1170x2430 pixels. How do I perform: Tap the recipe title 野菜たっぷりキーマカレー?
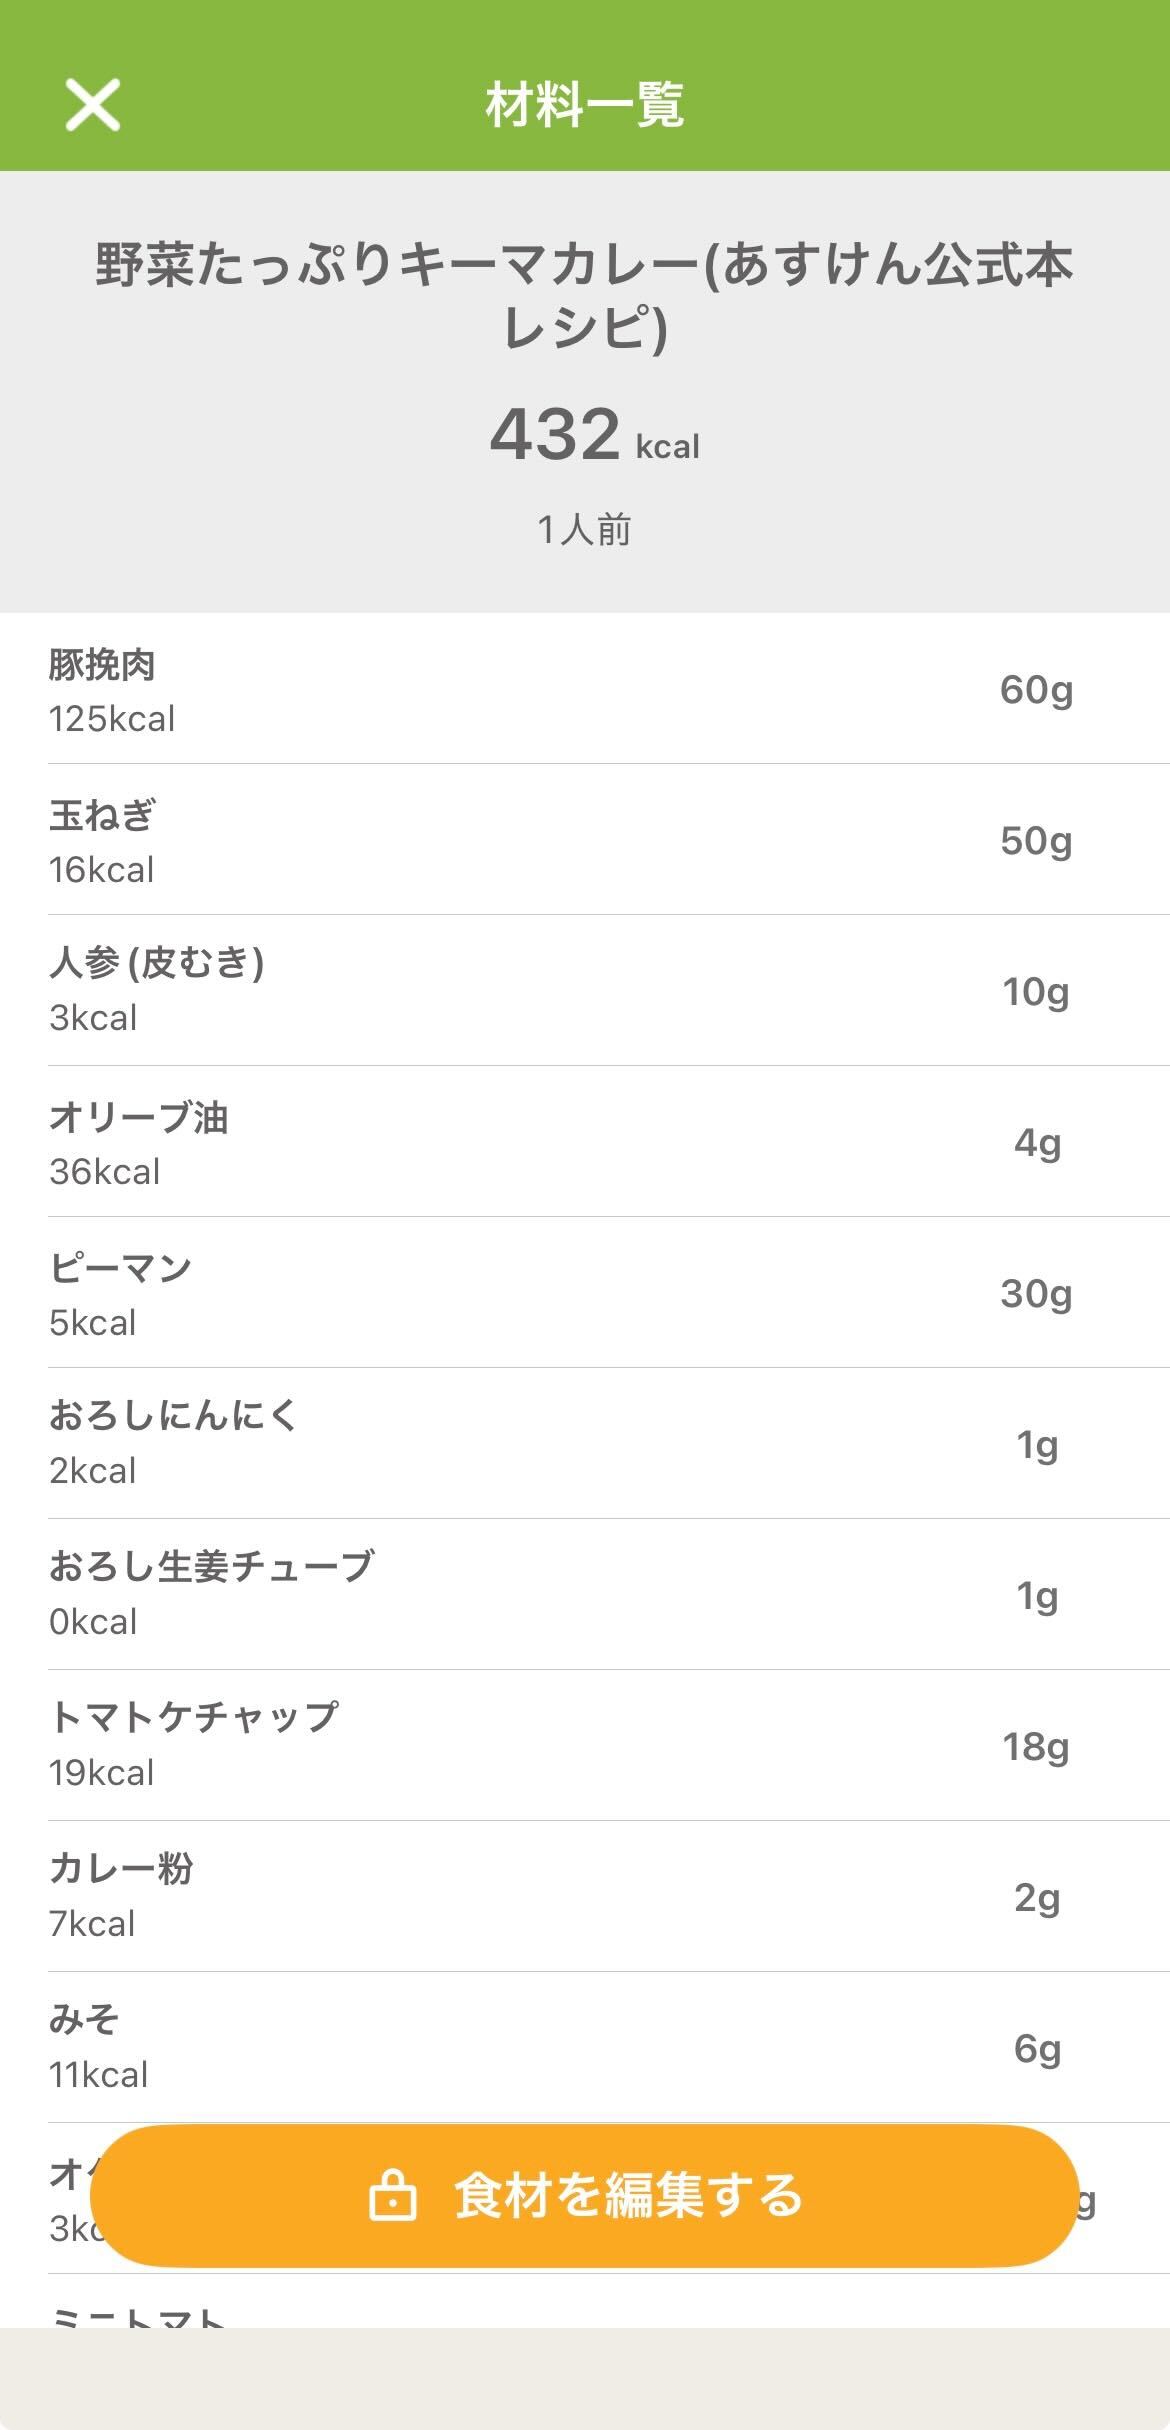point(585,296)
